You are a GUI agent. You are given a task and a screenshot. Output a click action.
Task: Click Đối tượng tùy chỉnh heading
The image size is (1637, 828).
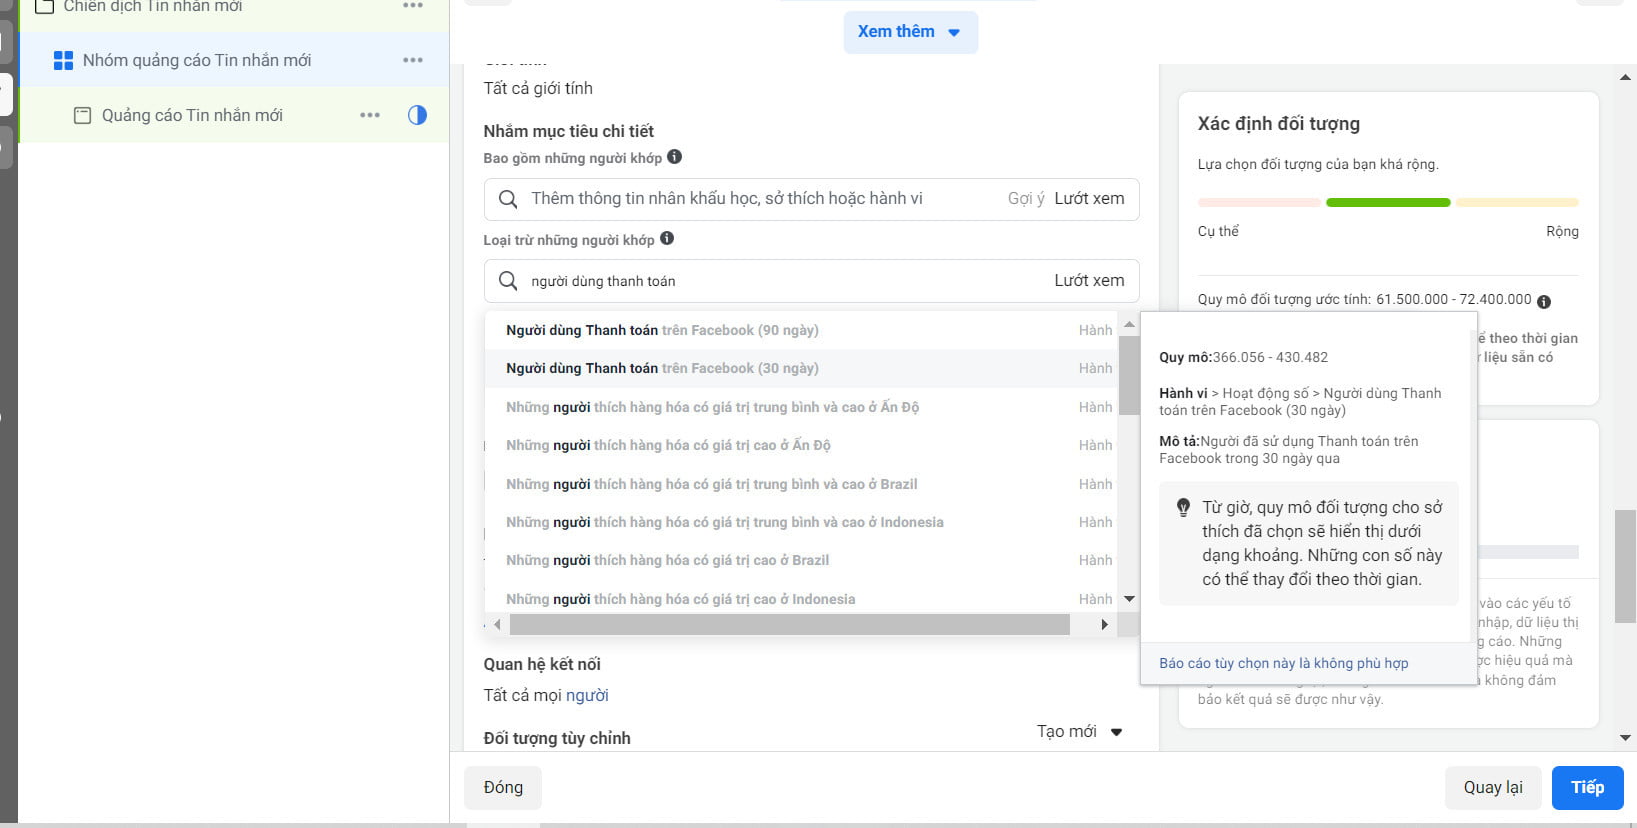coord(557,738)
